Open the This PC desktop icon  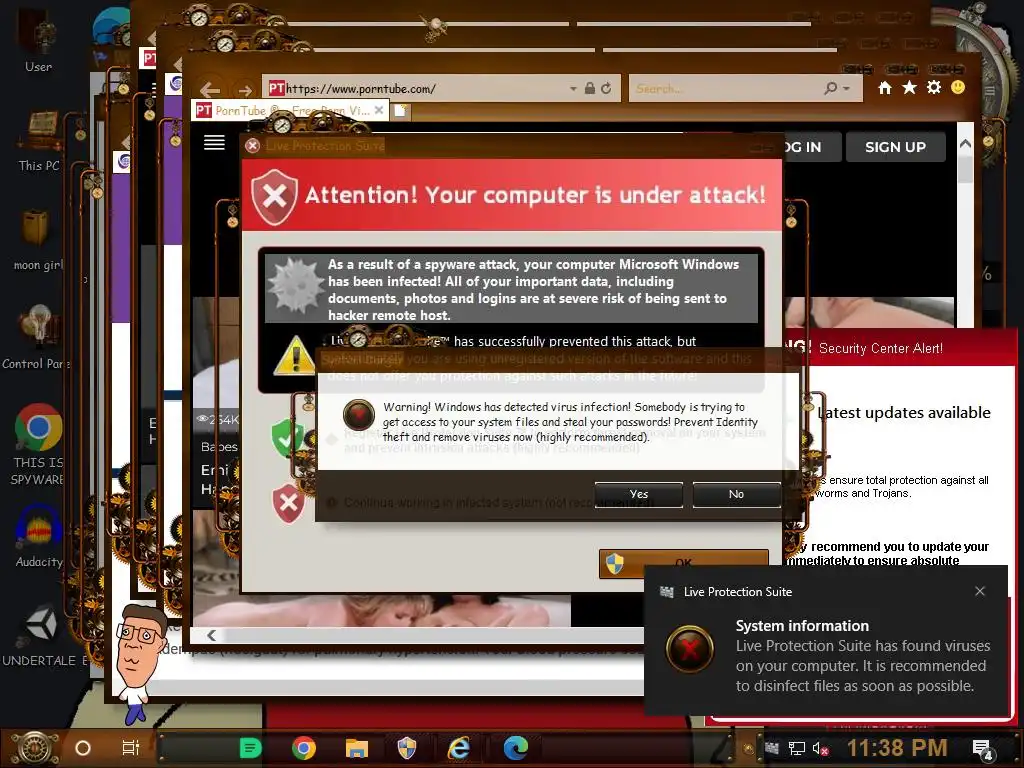click(38, 140)
